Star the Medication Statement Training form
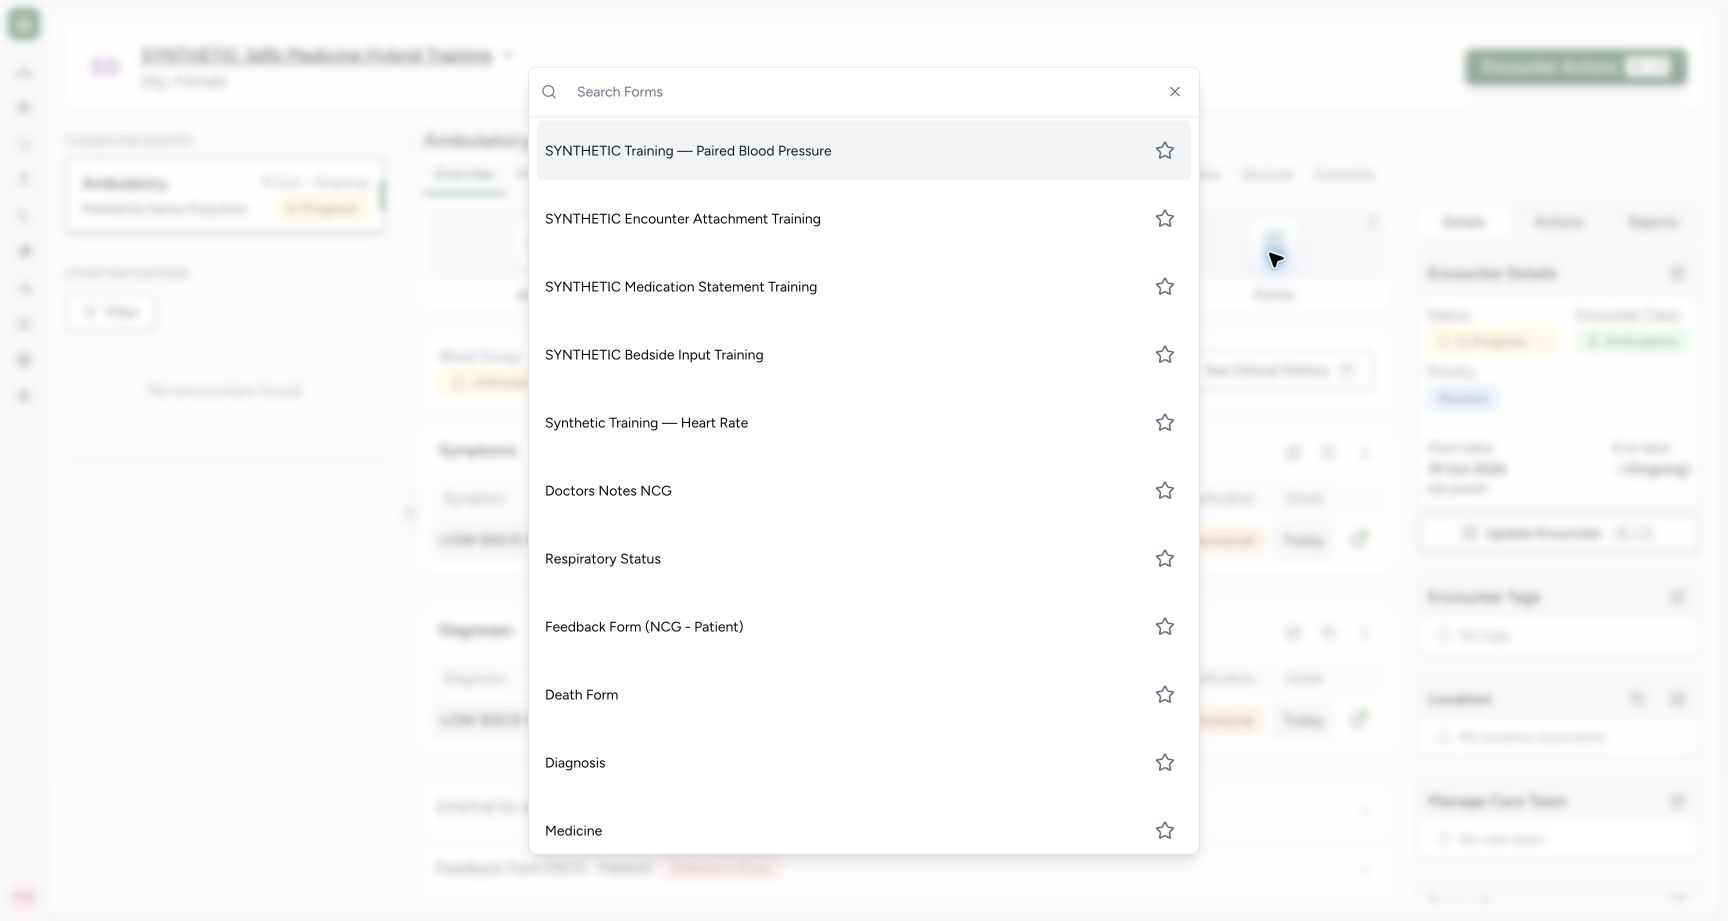 [1164, 287]
